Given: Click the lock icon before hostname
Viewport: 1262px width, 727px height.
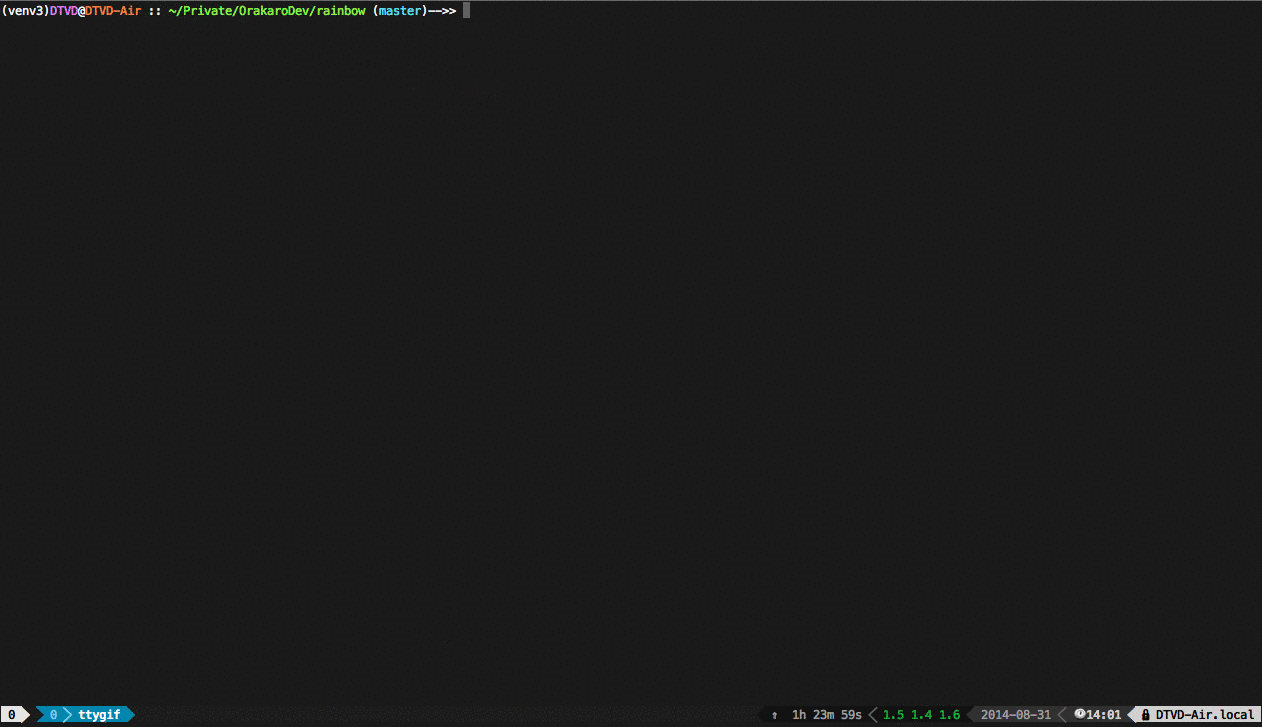Looking at the screenshot, I should [1146, 715].
